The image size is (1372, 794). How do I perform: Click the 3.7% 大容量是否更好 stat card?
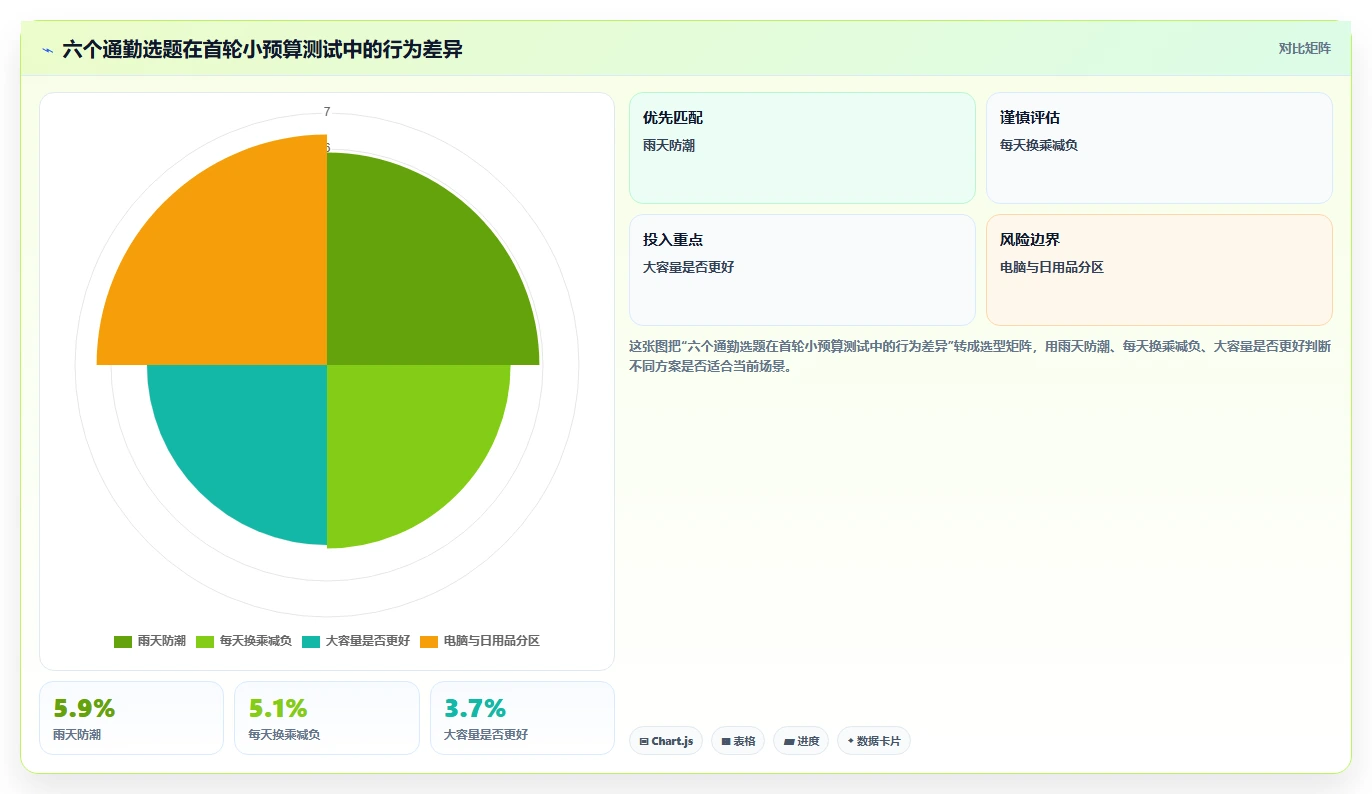[x=522, y=718]
